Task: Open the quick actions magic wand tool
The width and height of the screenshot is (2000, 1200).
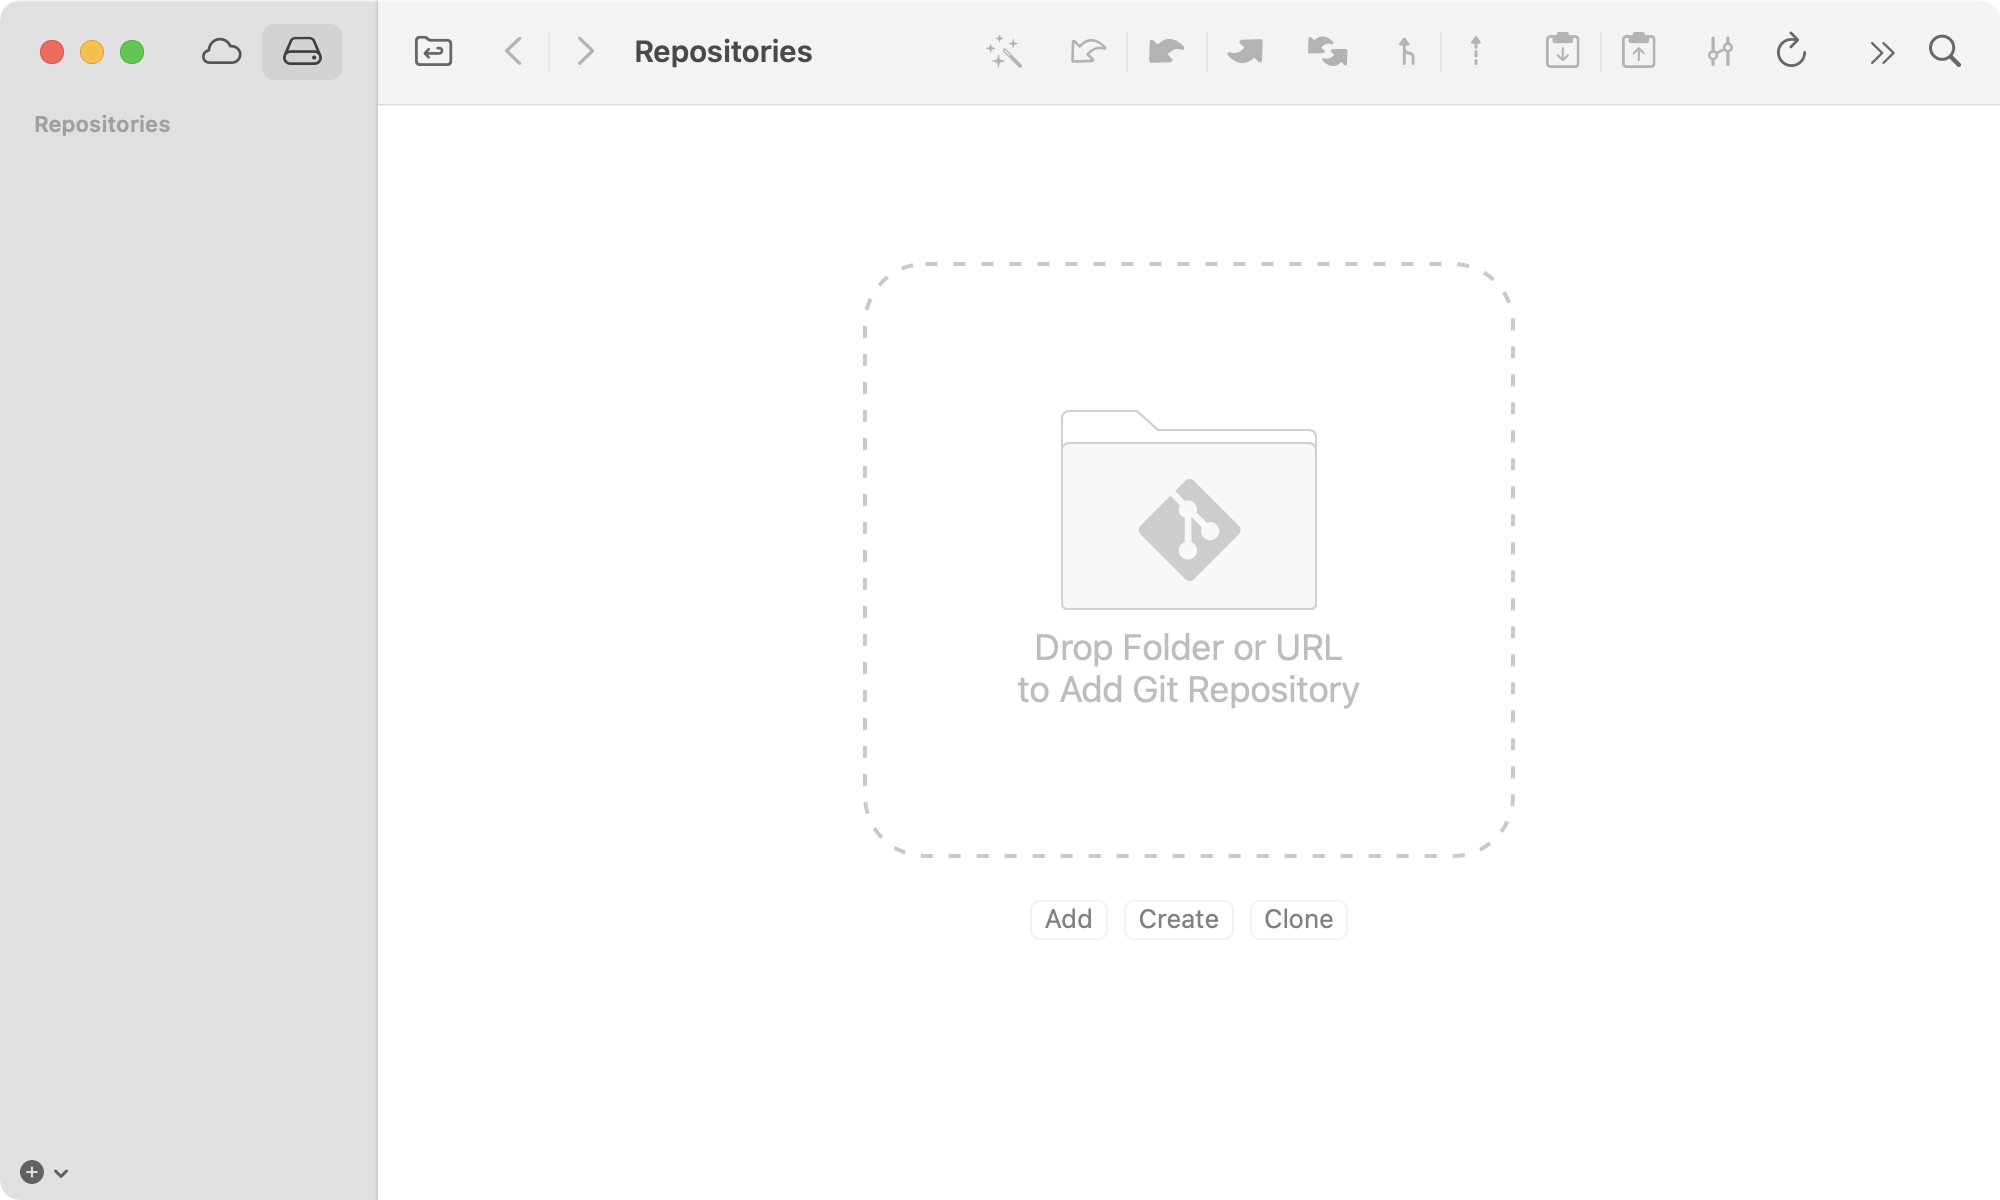Action: 1003,51
